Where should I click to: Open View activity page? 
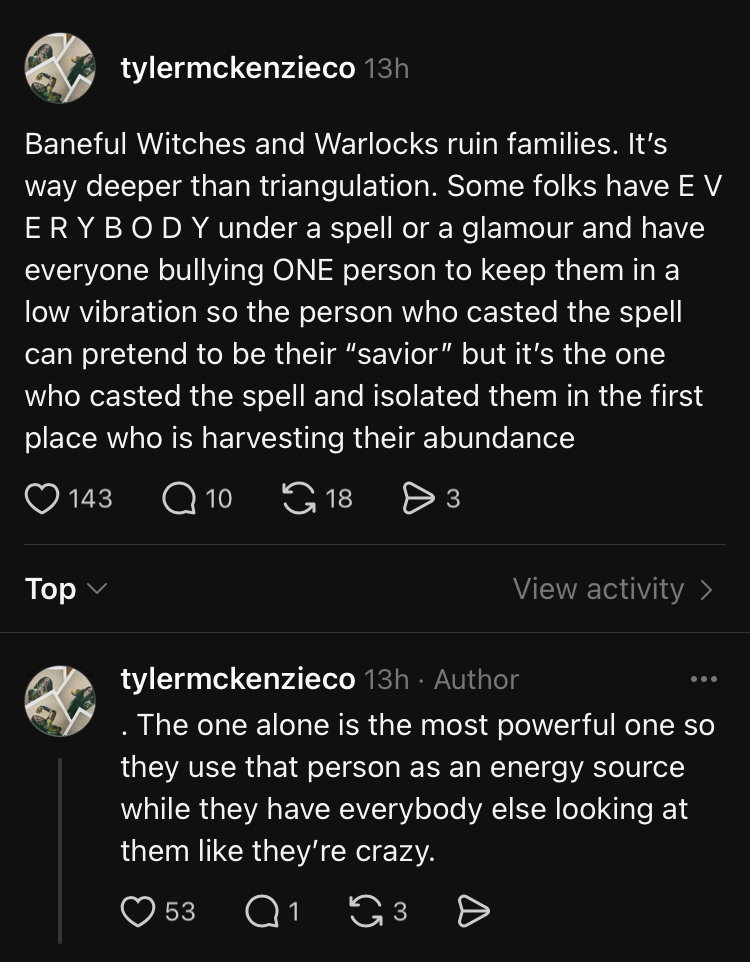612,589
